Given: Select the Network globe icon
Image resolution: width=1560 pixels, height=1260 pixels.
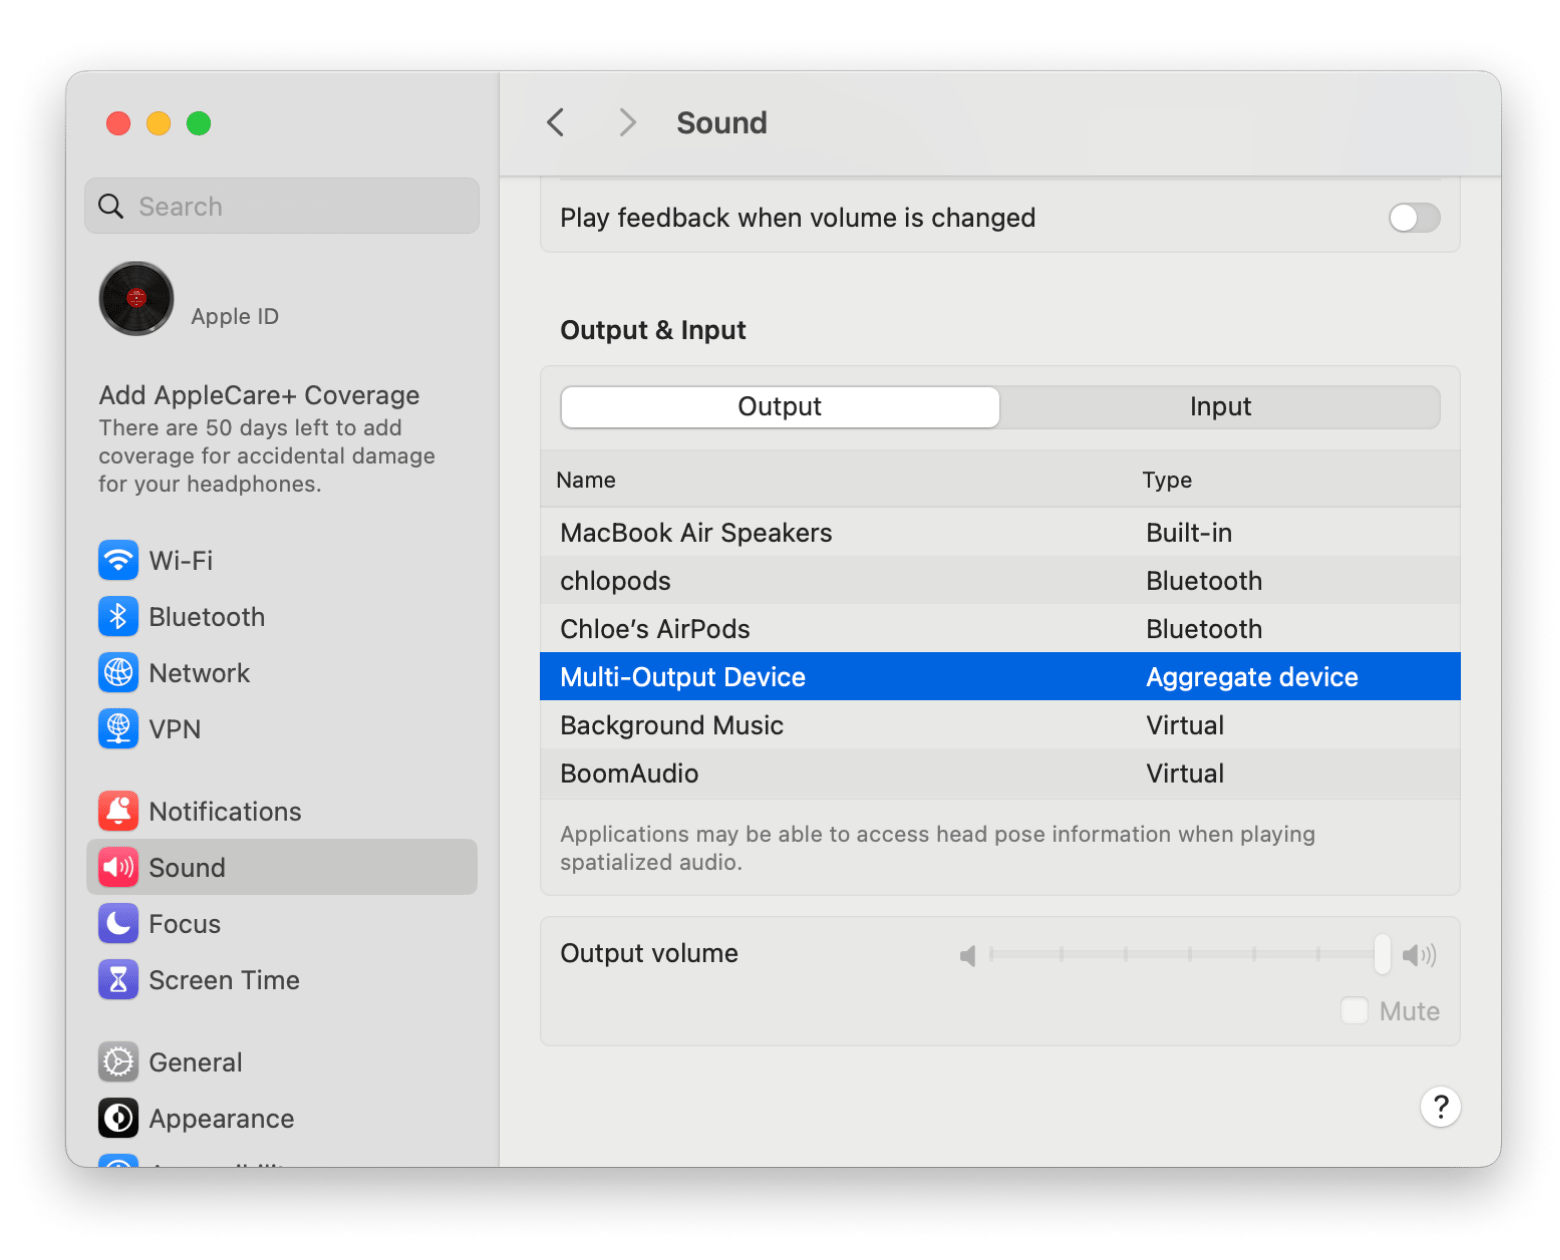Looking at the screenshot, I should tap(118, 673).
